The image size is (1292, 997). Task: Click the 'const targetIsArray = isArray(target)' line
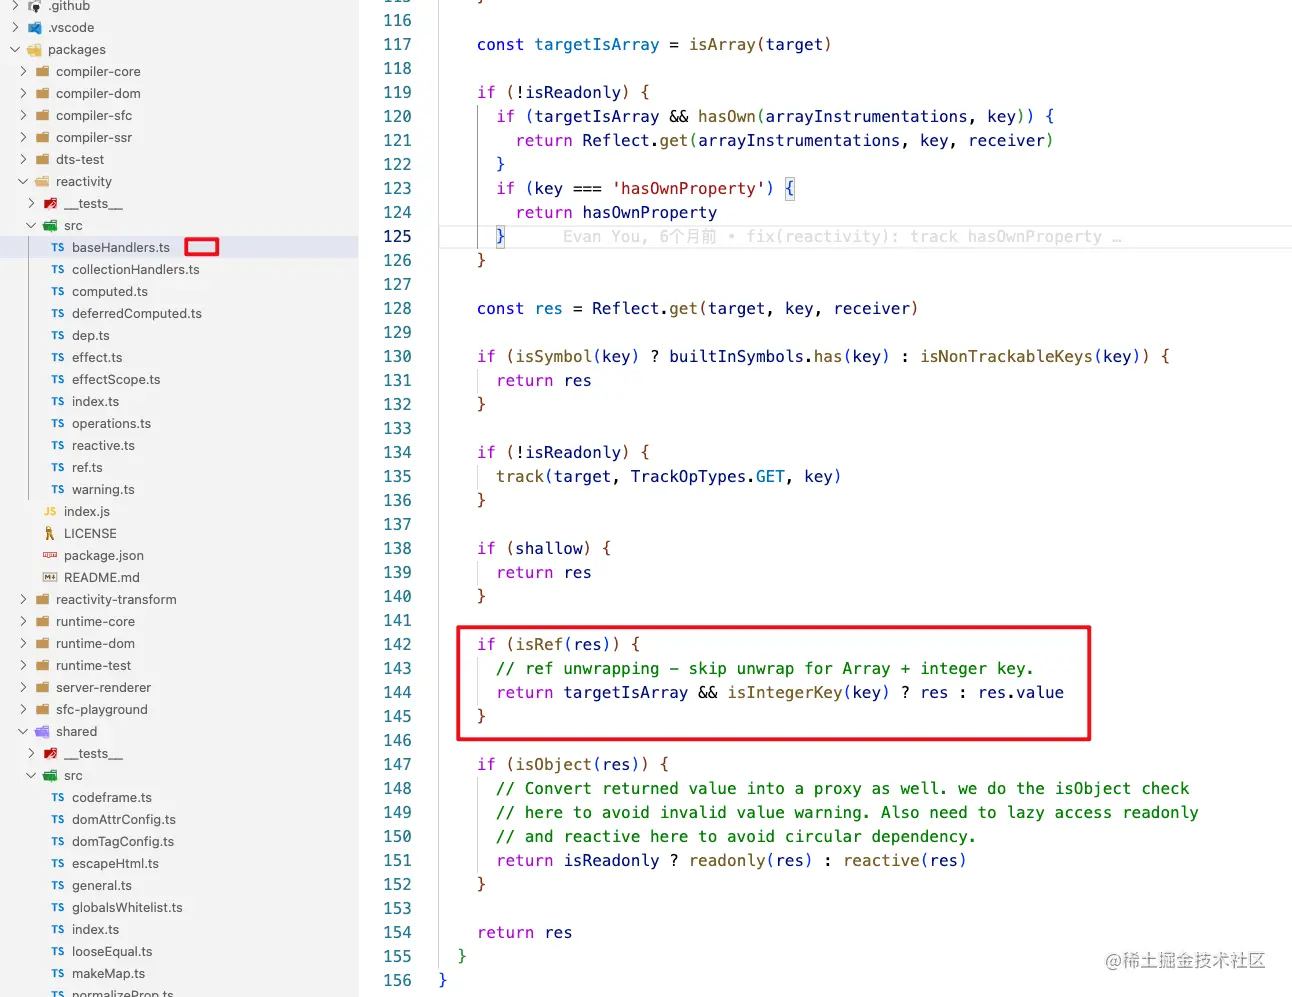click(654, 45)
